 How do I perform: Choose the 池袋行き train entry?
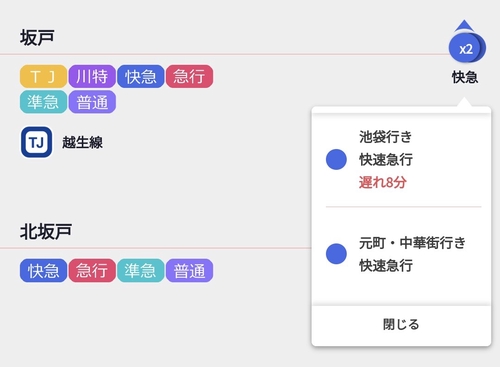(401, 159)
